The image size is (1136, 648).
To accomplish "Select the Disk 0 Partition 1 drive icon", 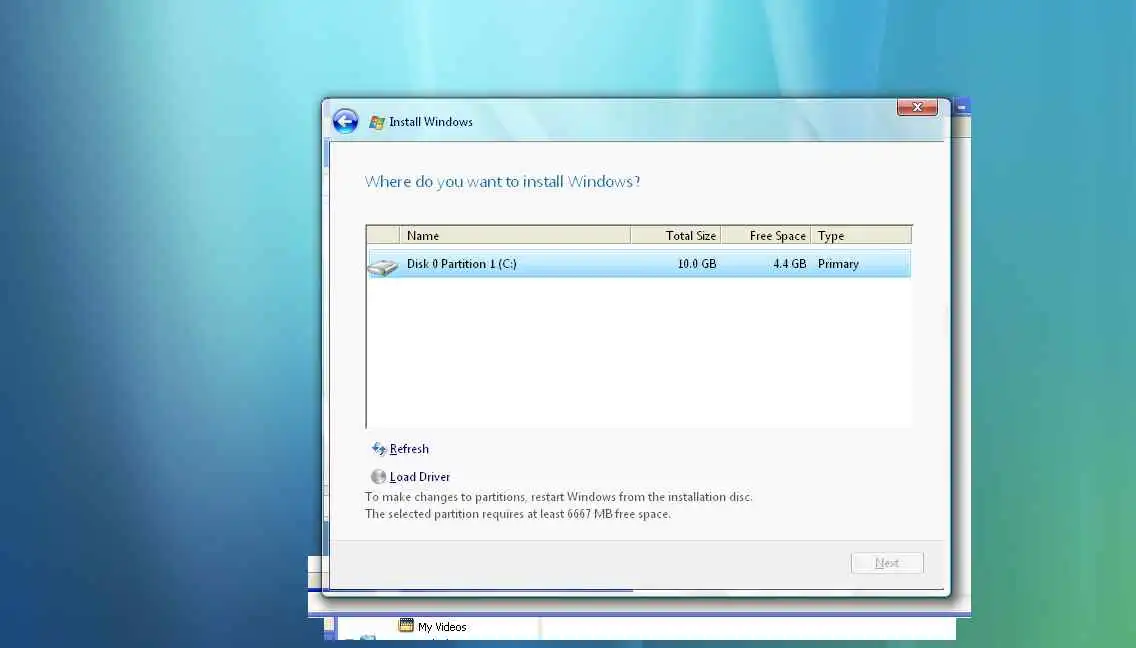I will [383, 267].
